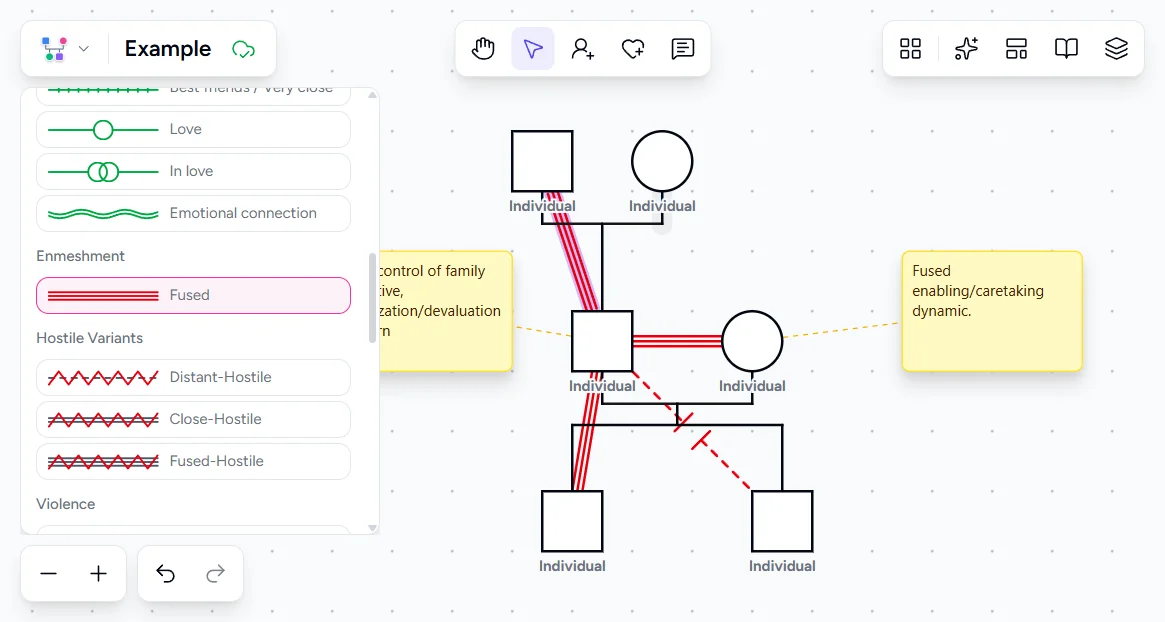
Task: Select the Fused-Hostile line type
Action: point(193,461)
